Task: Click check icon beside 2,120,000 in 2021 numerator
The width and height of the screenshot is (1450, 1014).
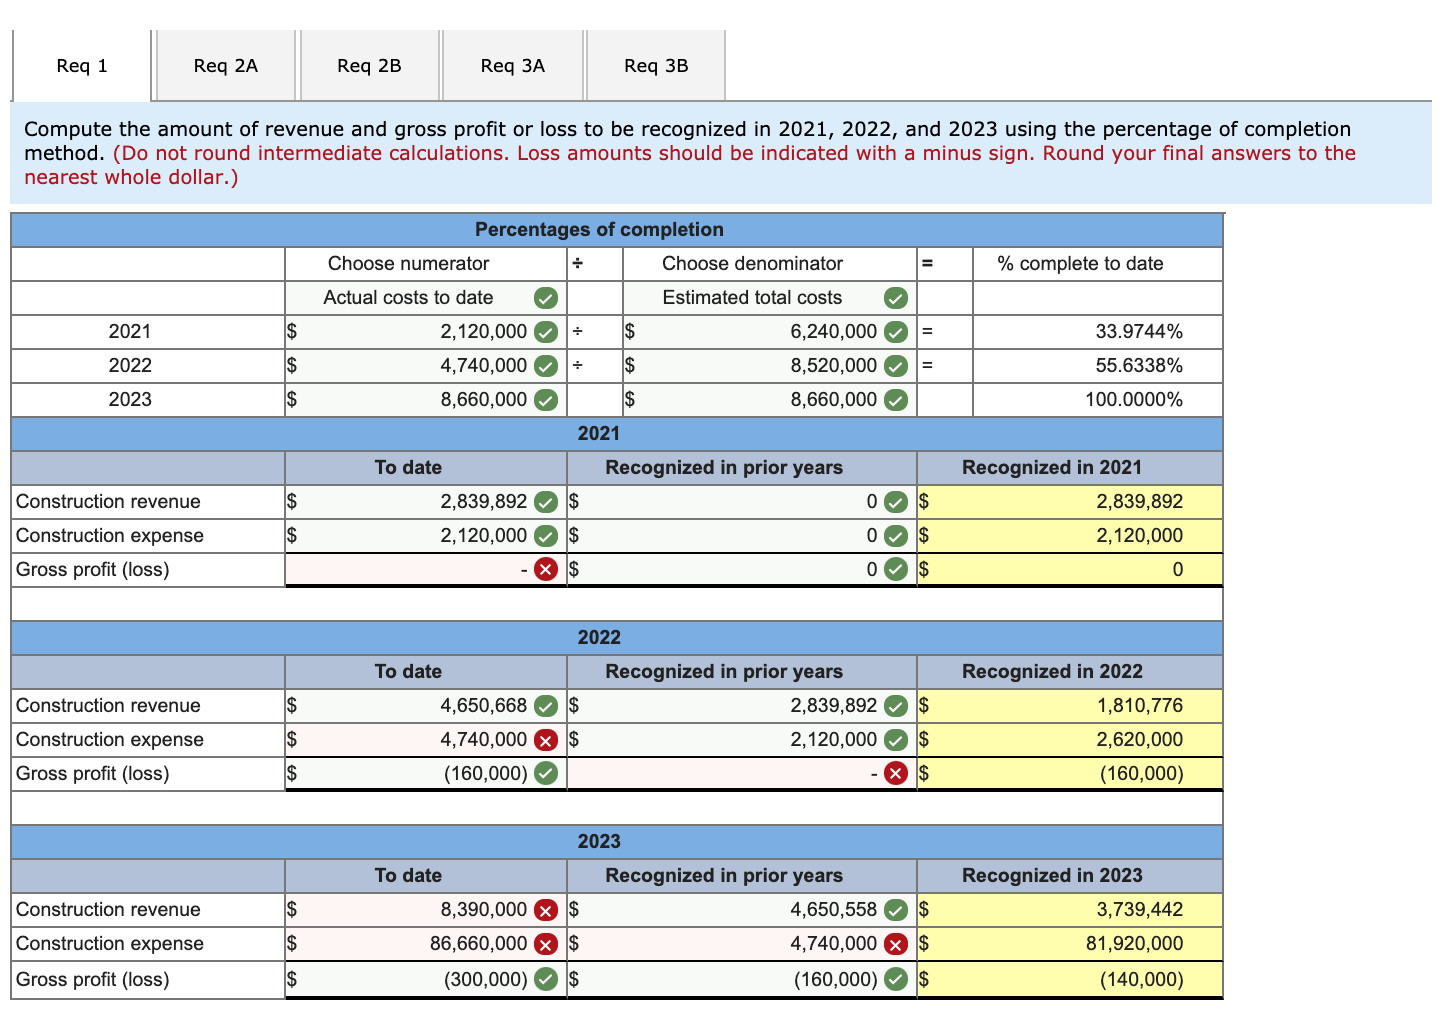Action: (x=545, y=332)
